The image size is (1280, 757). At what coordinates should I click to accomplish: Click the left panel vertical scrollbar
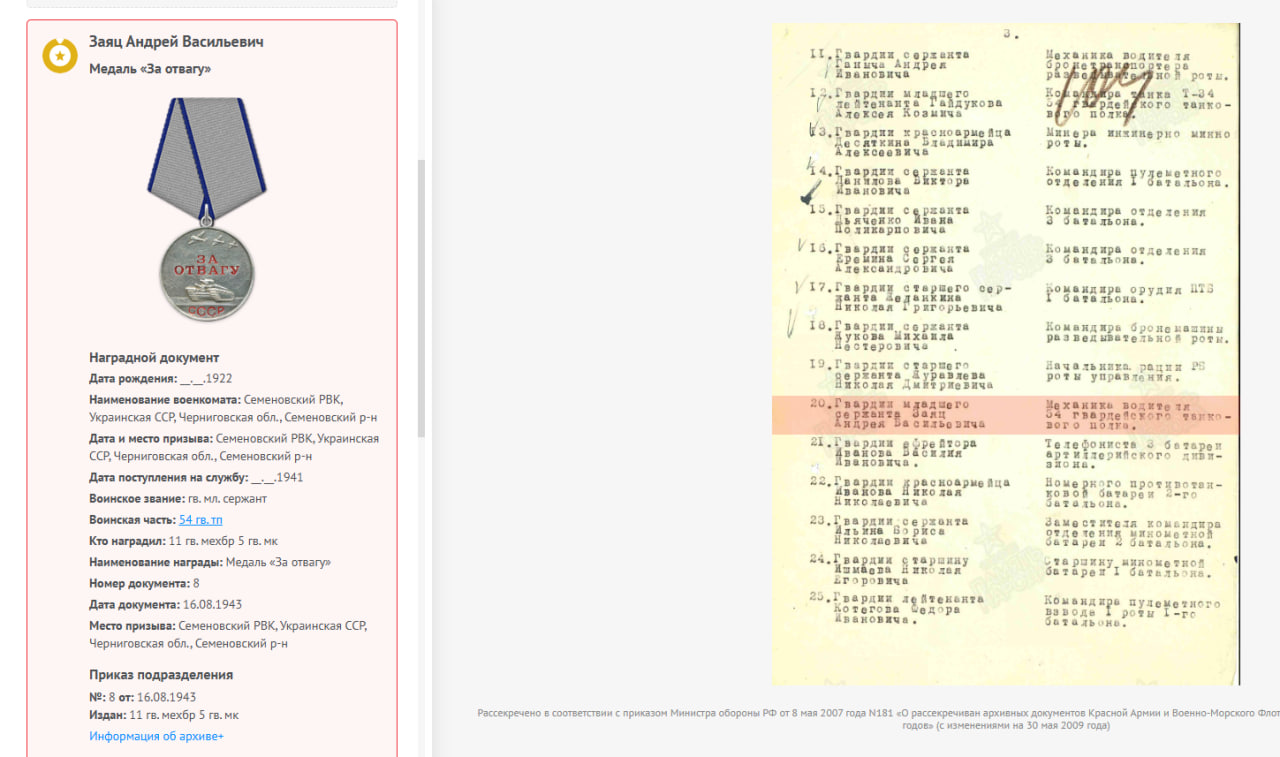421,300
